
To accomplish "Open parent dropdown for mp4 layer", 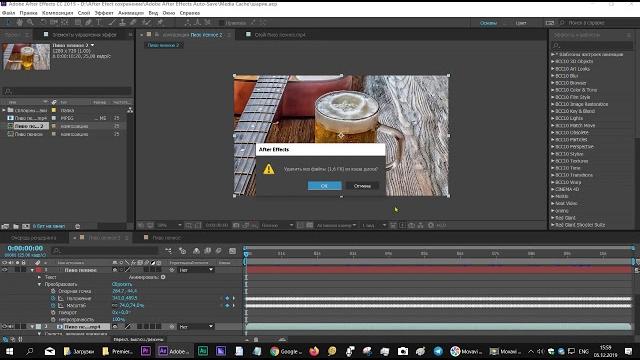I will pyautogui.click(x=196, y=327).
